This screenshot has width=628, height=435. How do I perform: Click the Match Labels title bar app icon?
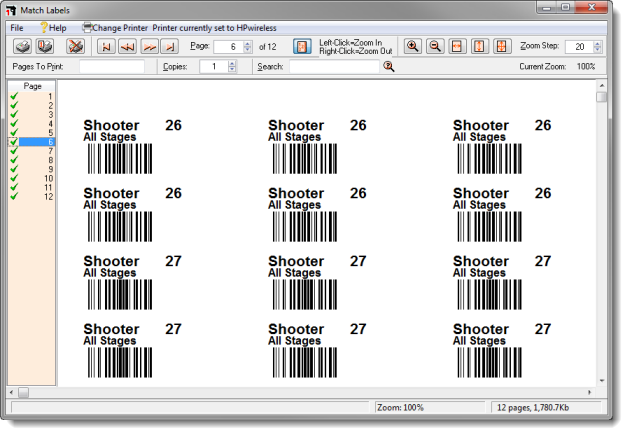11,10
